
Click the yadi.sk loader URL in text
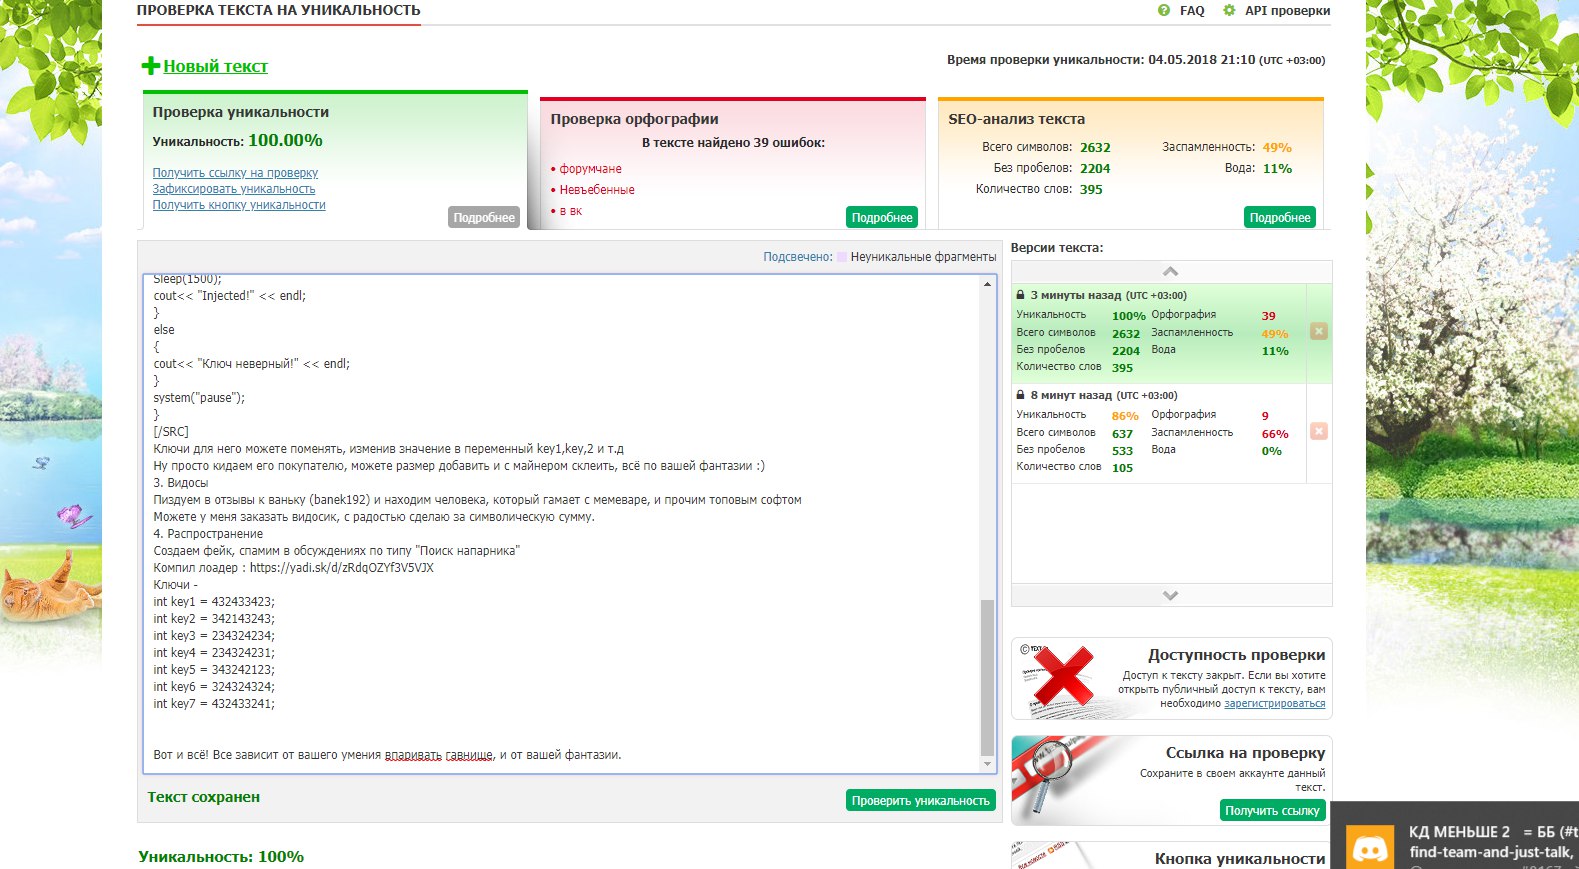point(342,568)
